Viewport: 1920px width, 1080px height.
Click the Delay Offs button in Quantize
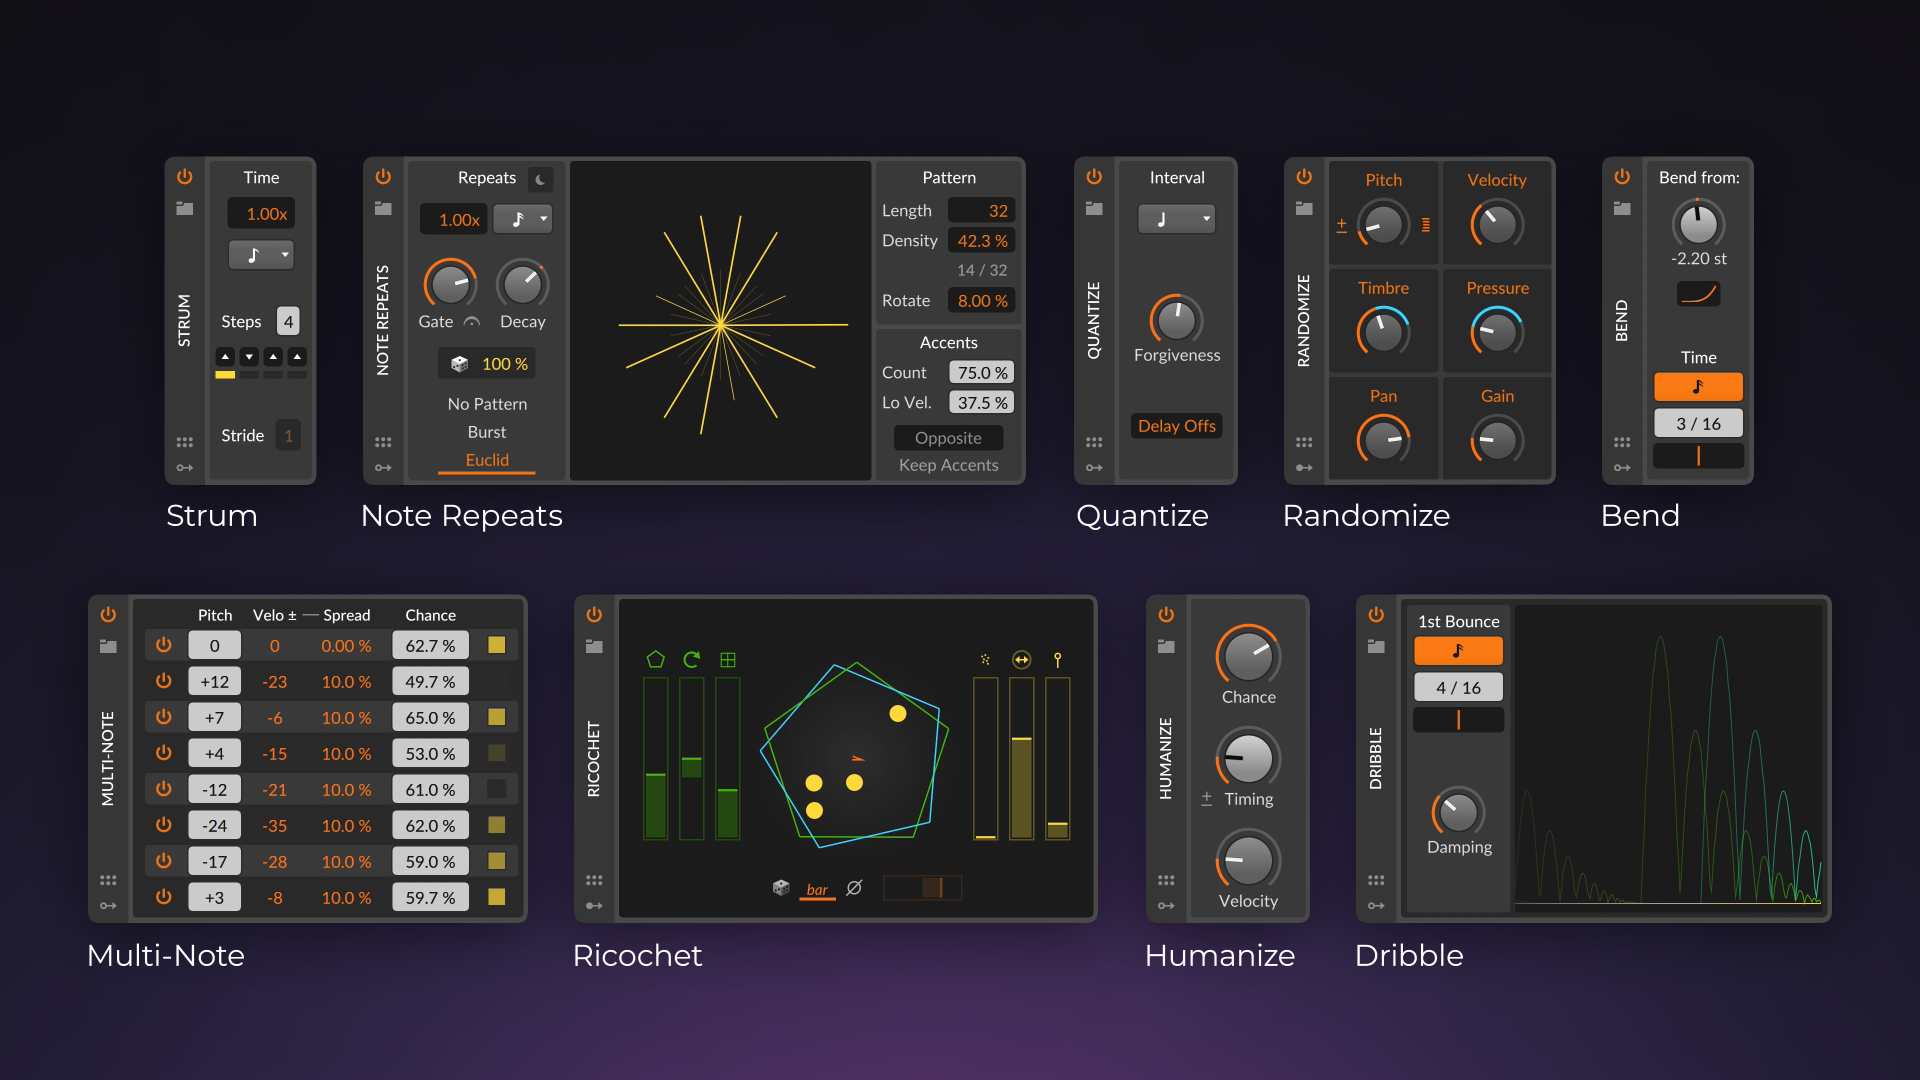(1176, 425)
